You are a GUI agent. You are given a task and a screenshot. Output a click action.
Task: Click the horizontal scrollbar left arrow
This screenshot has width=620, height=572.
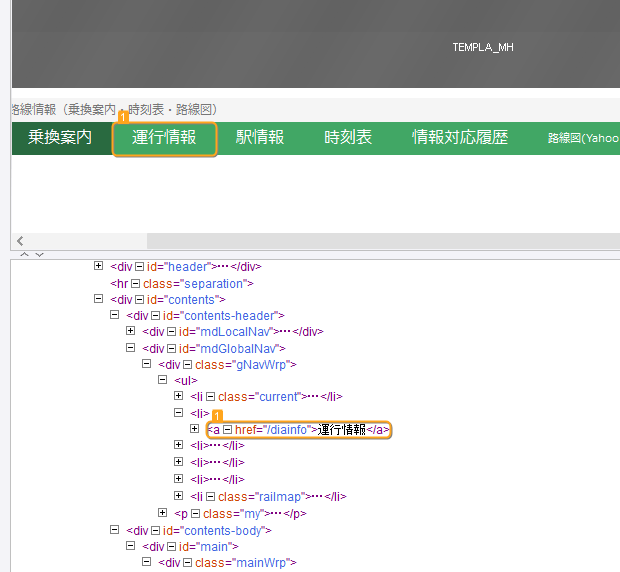pos(20,241)
